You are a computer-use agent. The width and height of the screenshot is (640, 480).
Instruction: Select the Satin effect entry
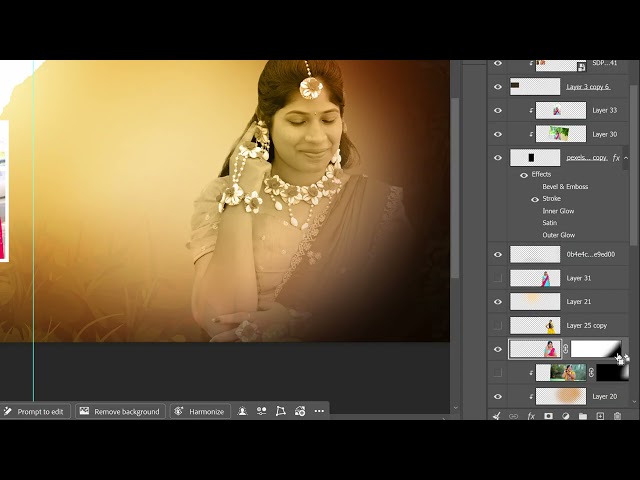click(549, 223)
